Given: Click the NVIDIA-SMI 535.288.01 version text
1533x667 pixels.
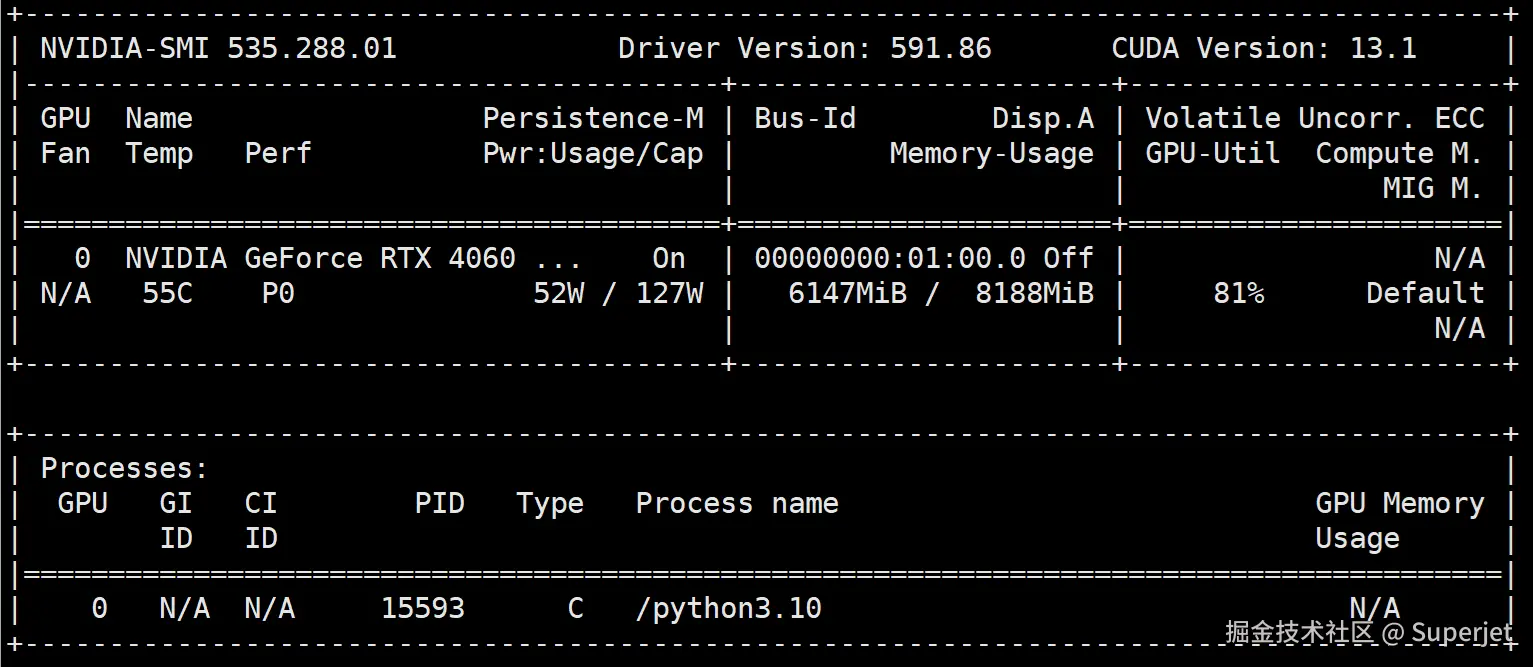Looking at the screenshot, I should (218, 48).
